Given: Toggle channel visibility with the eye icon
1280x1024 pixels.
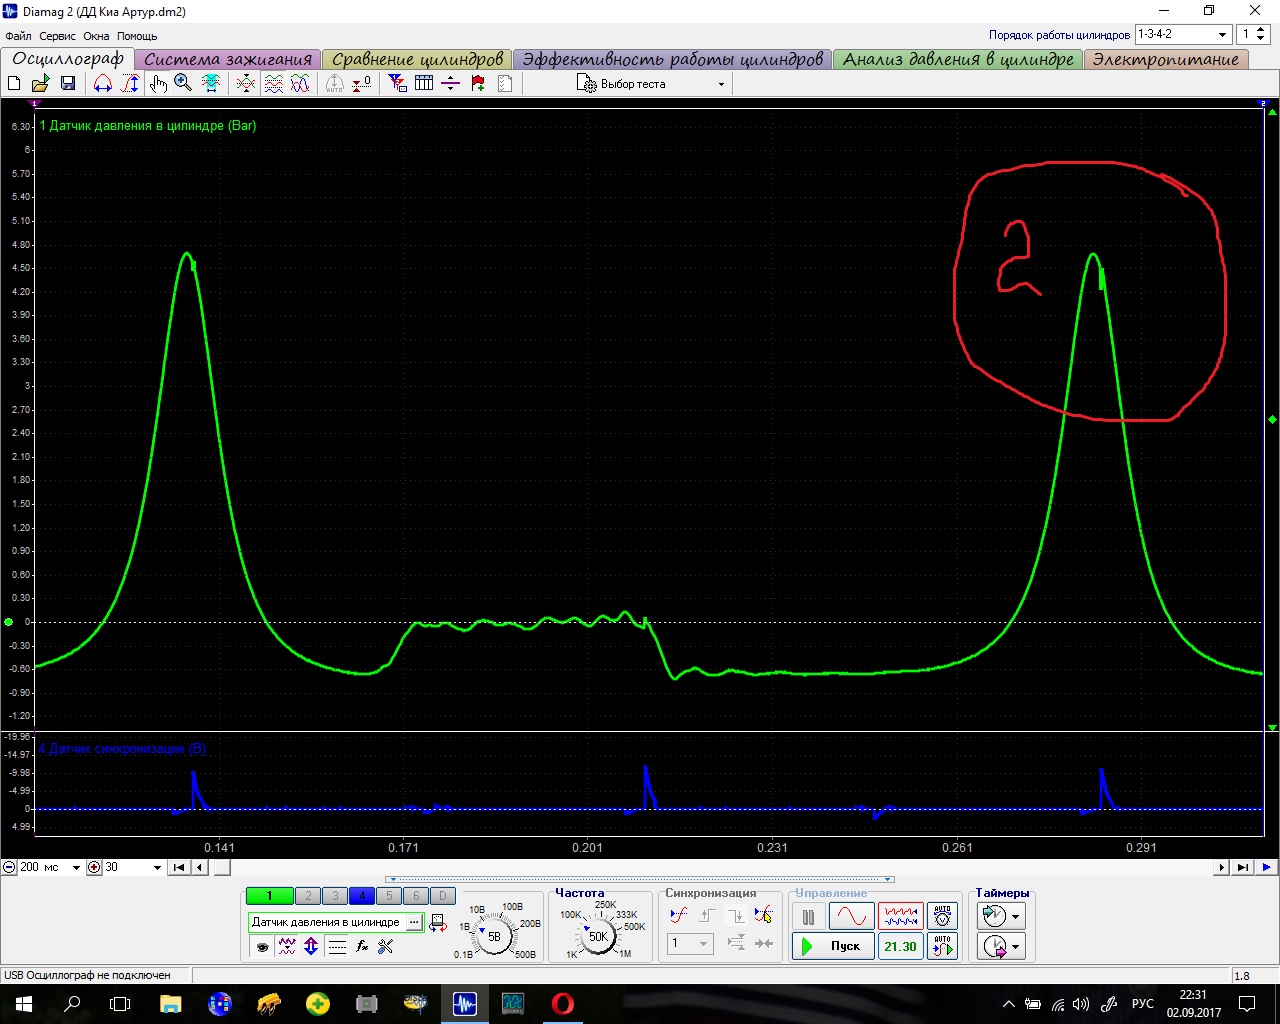Looking at the screenshot, I should point(263,946).
